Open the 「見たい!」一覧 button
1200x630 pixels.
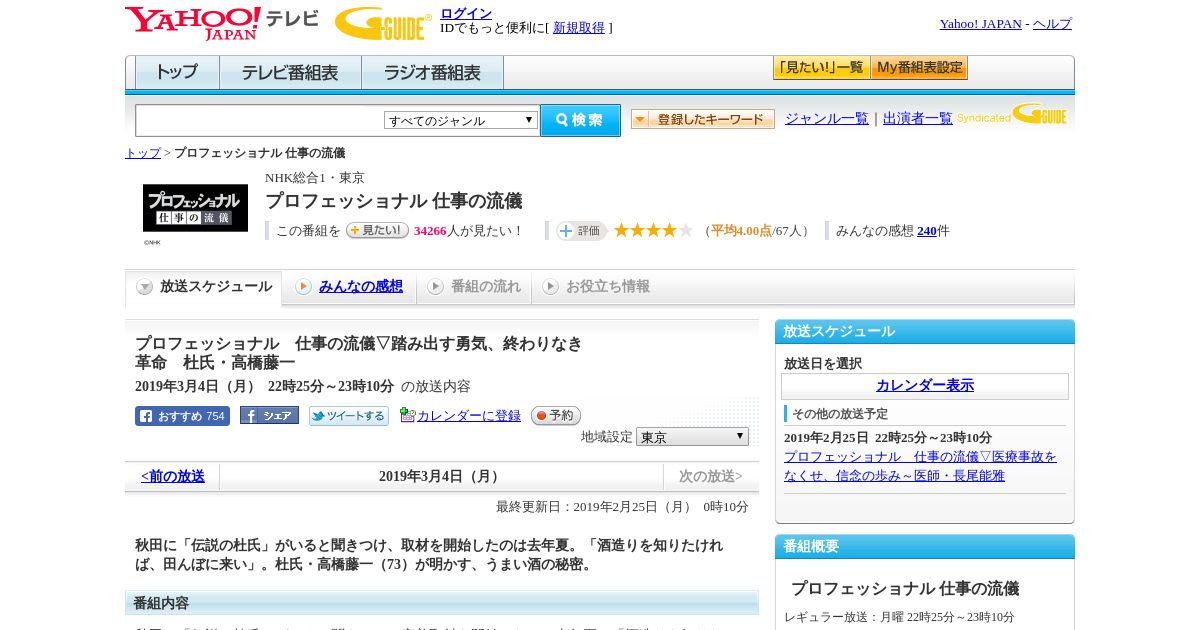[821, 68]
